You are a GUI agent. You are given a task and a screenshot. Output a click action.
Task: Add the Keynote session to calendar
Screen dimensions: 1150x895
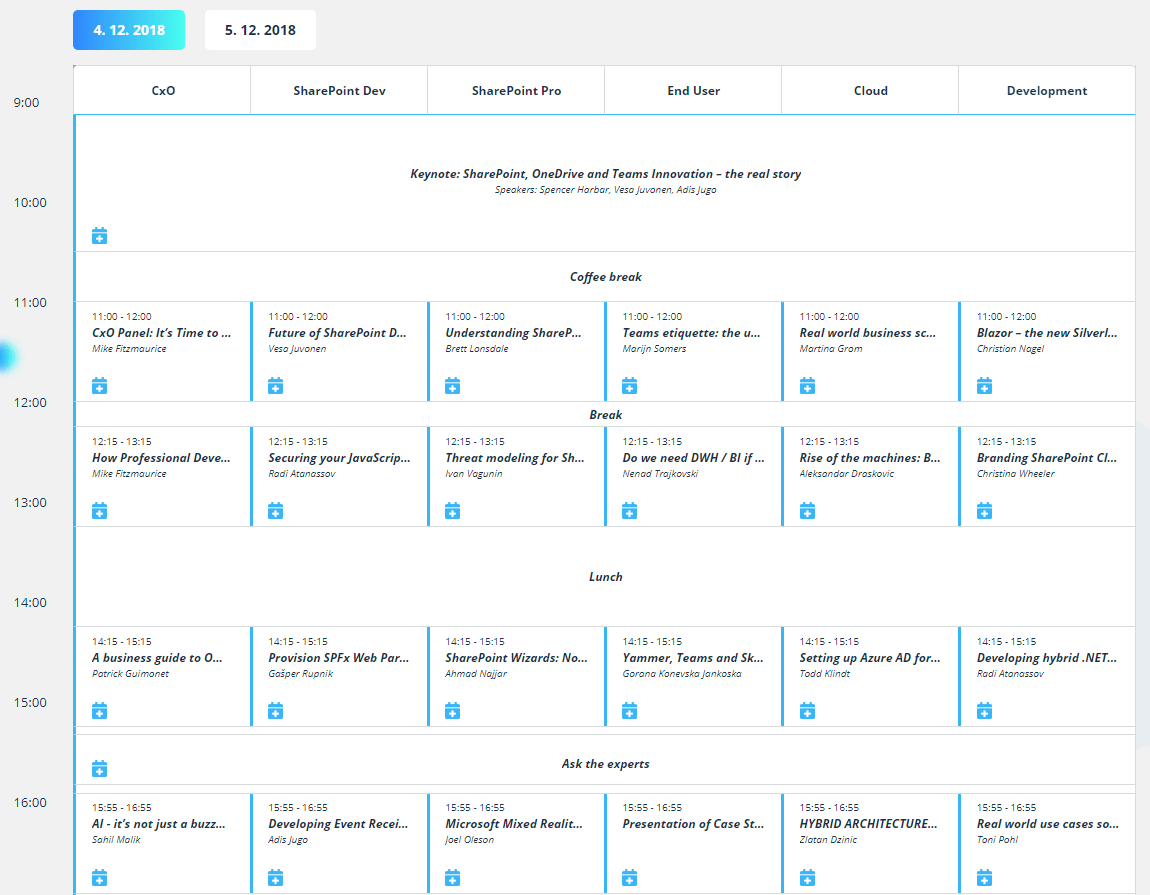pyautogui.click(x=99, y=236)
